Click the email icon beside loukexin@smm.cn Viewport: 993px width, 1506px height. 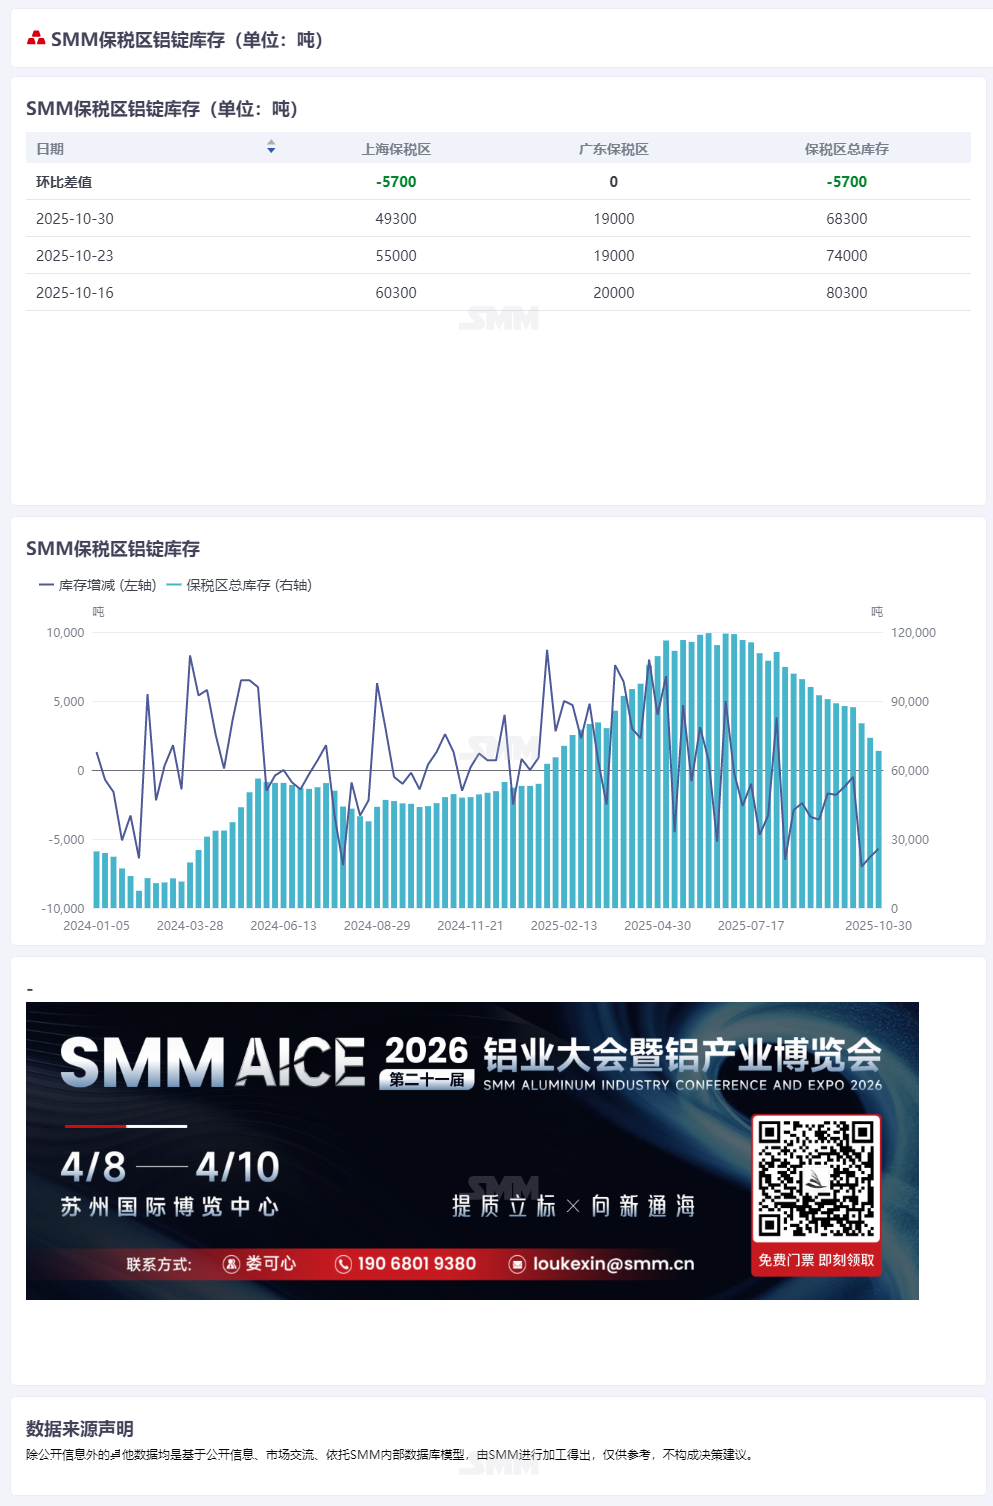tap(517, 1264)
